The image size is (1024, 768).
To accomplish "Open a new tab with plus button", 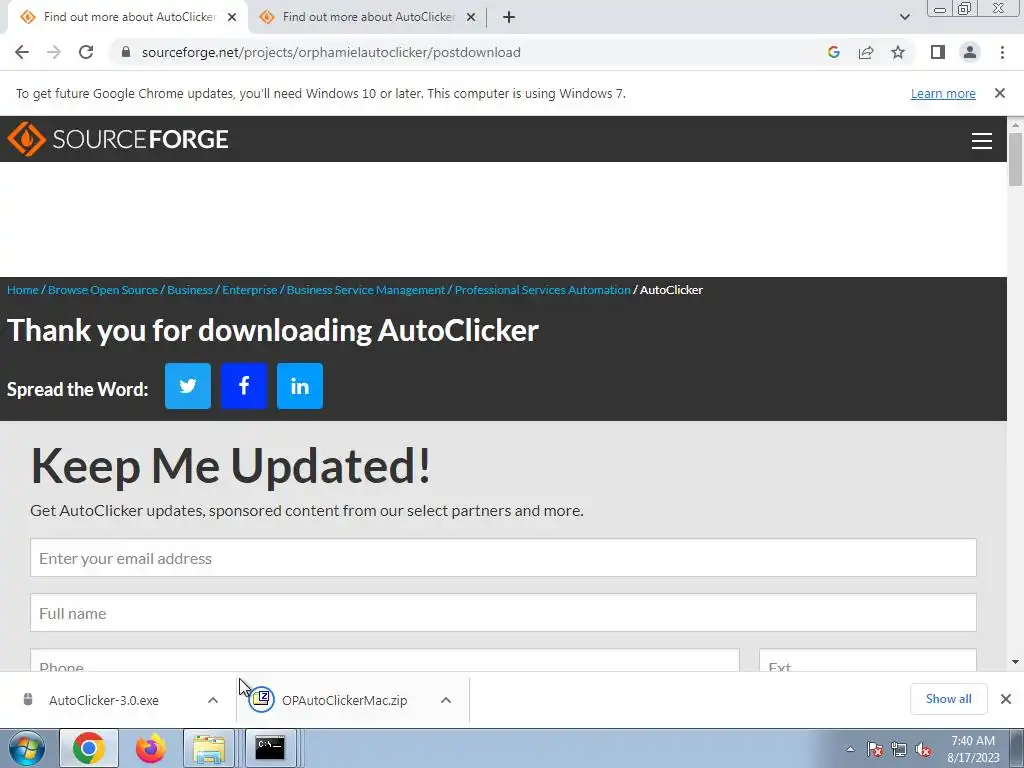I will tap(509, 17).
